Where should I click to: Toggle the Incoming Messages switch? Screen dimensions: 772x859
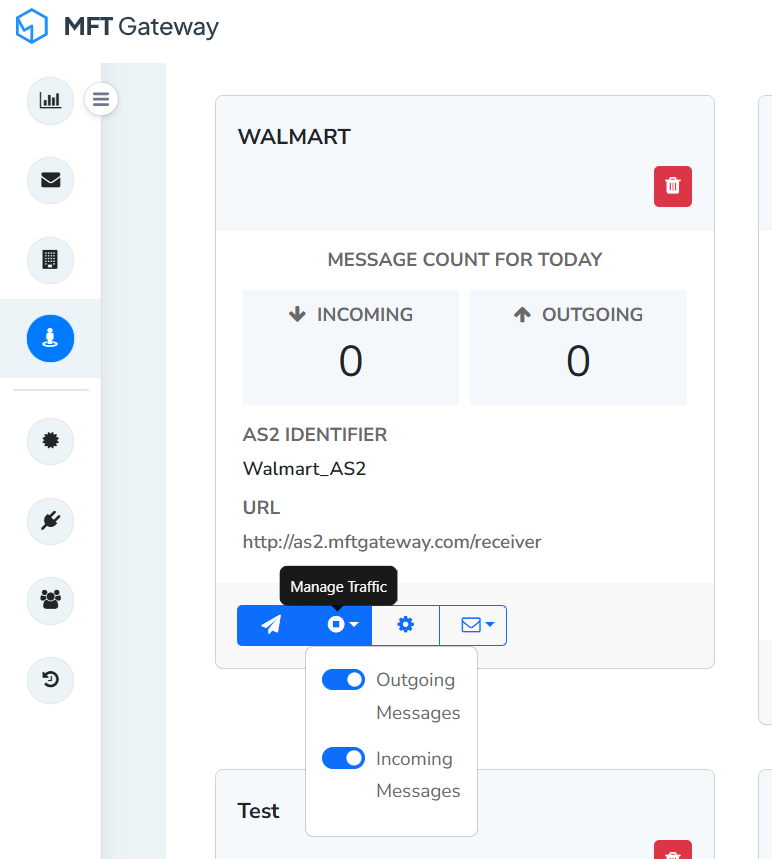[343, 758]
